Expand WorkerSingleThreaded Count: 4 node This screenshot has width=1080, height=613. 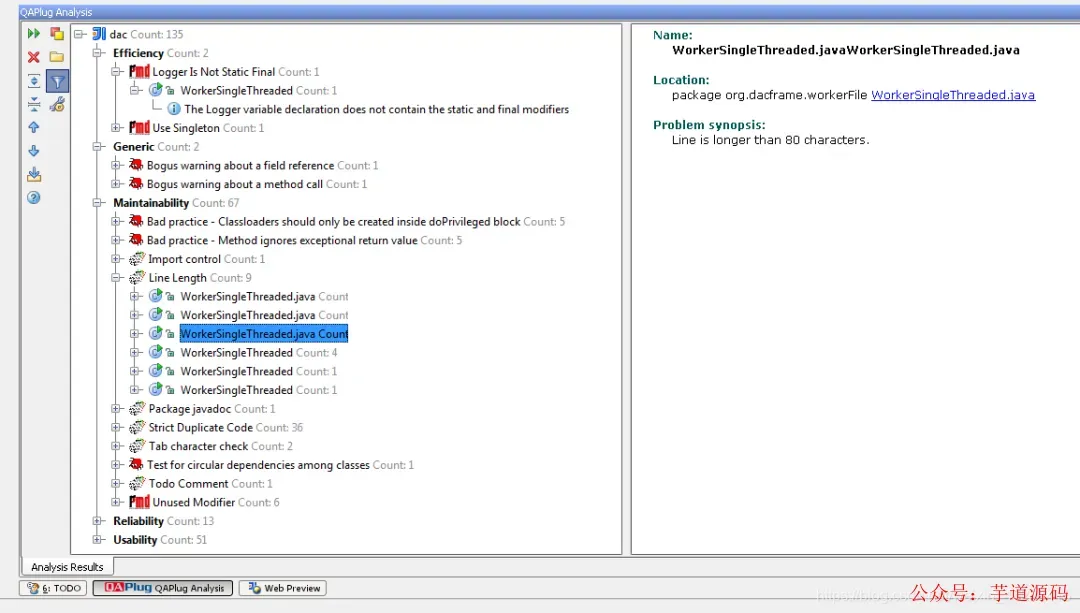coord(135,352)
